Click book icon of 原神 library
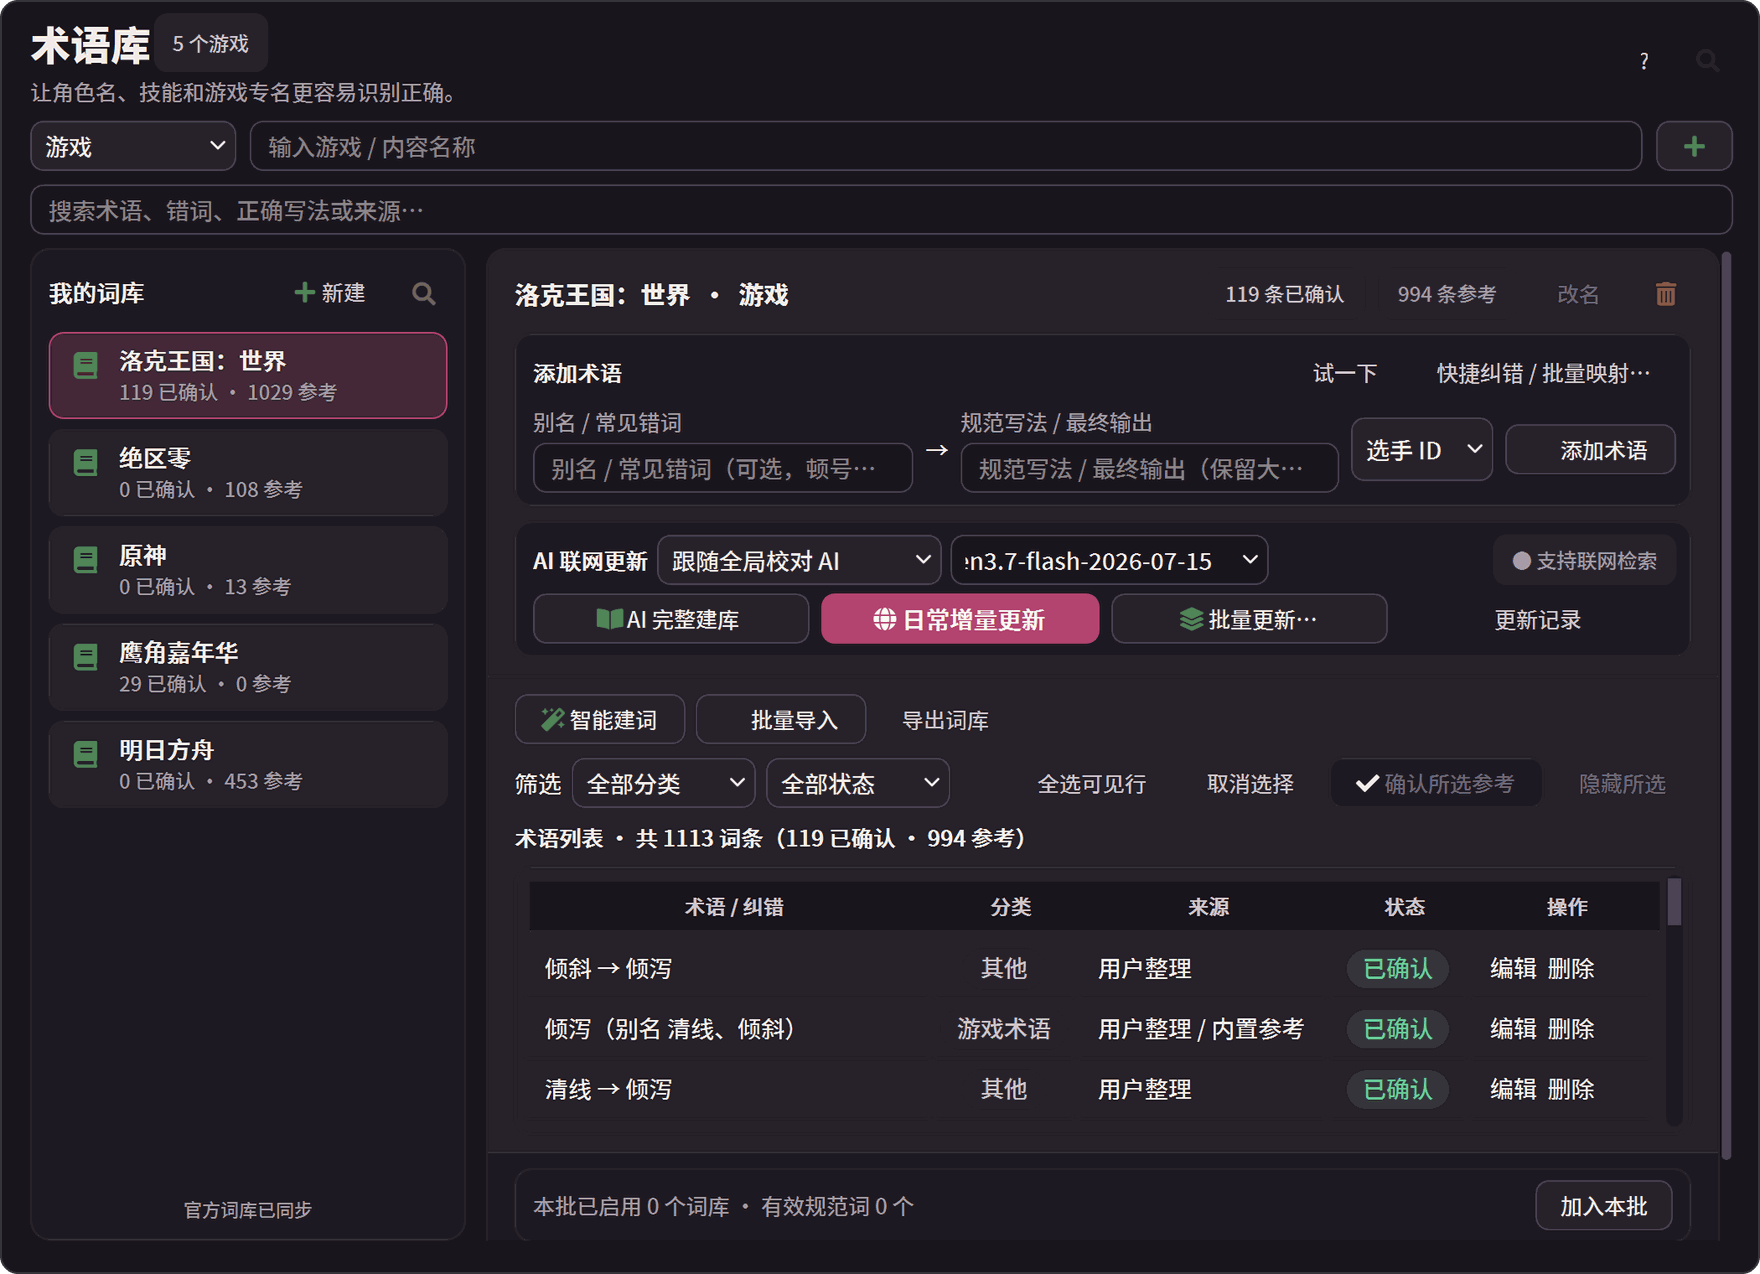 coord(86,560)
